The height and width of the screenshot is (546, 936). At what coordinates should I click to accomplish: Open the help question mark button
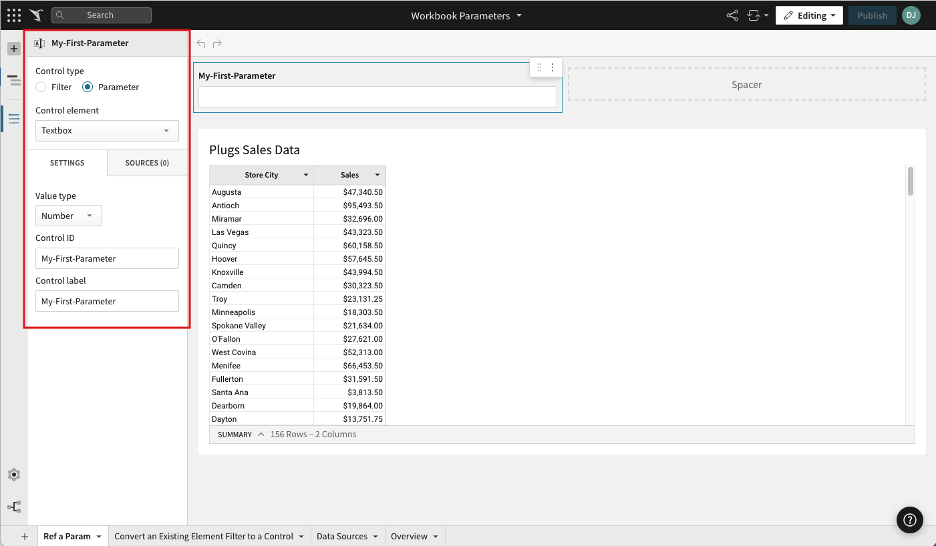[909, 519]
